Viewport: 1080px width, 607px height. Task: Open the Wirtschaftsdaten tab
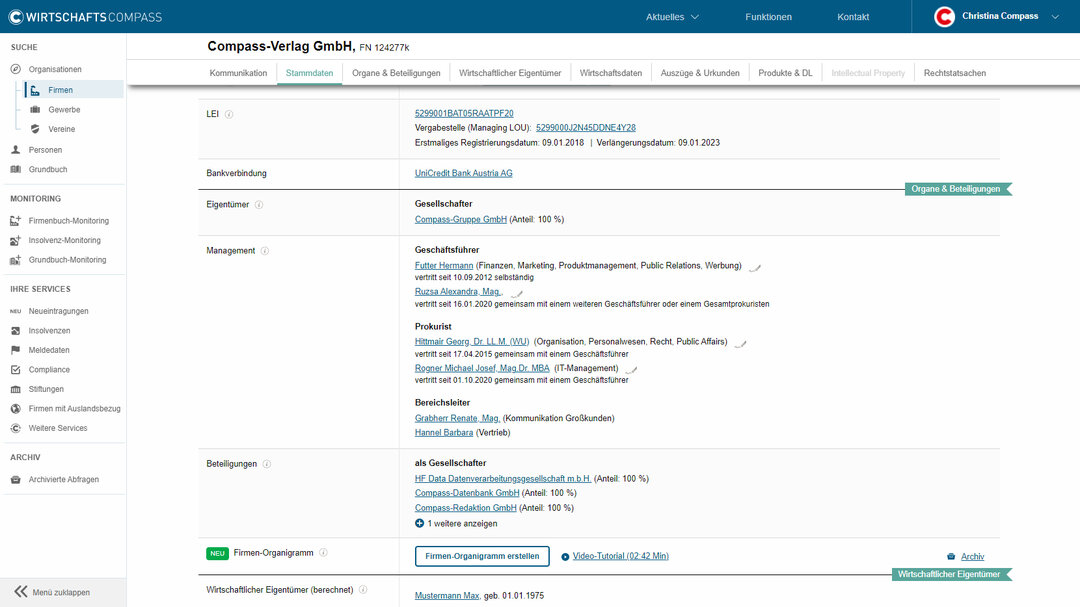point(611,73)
